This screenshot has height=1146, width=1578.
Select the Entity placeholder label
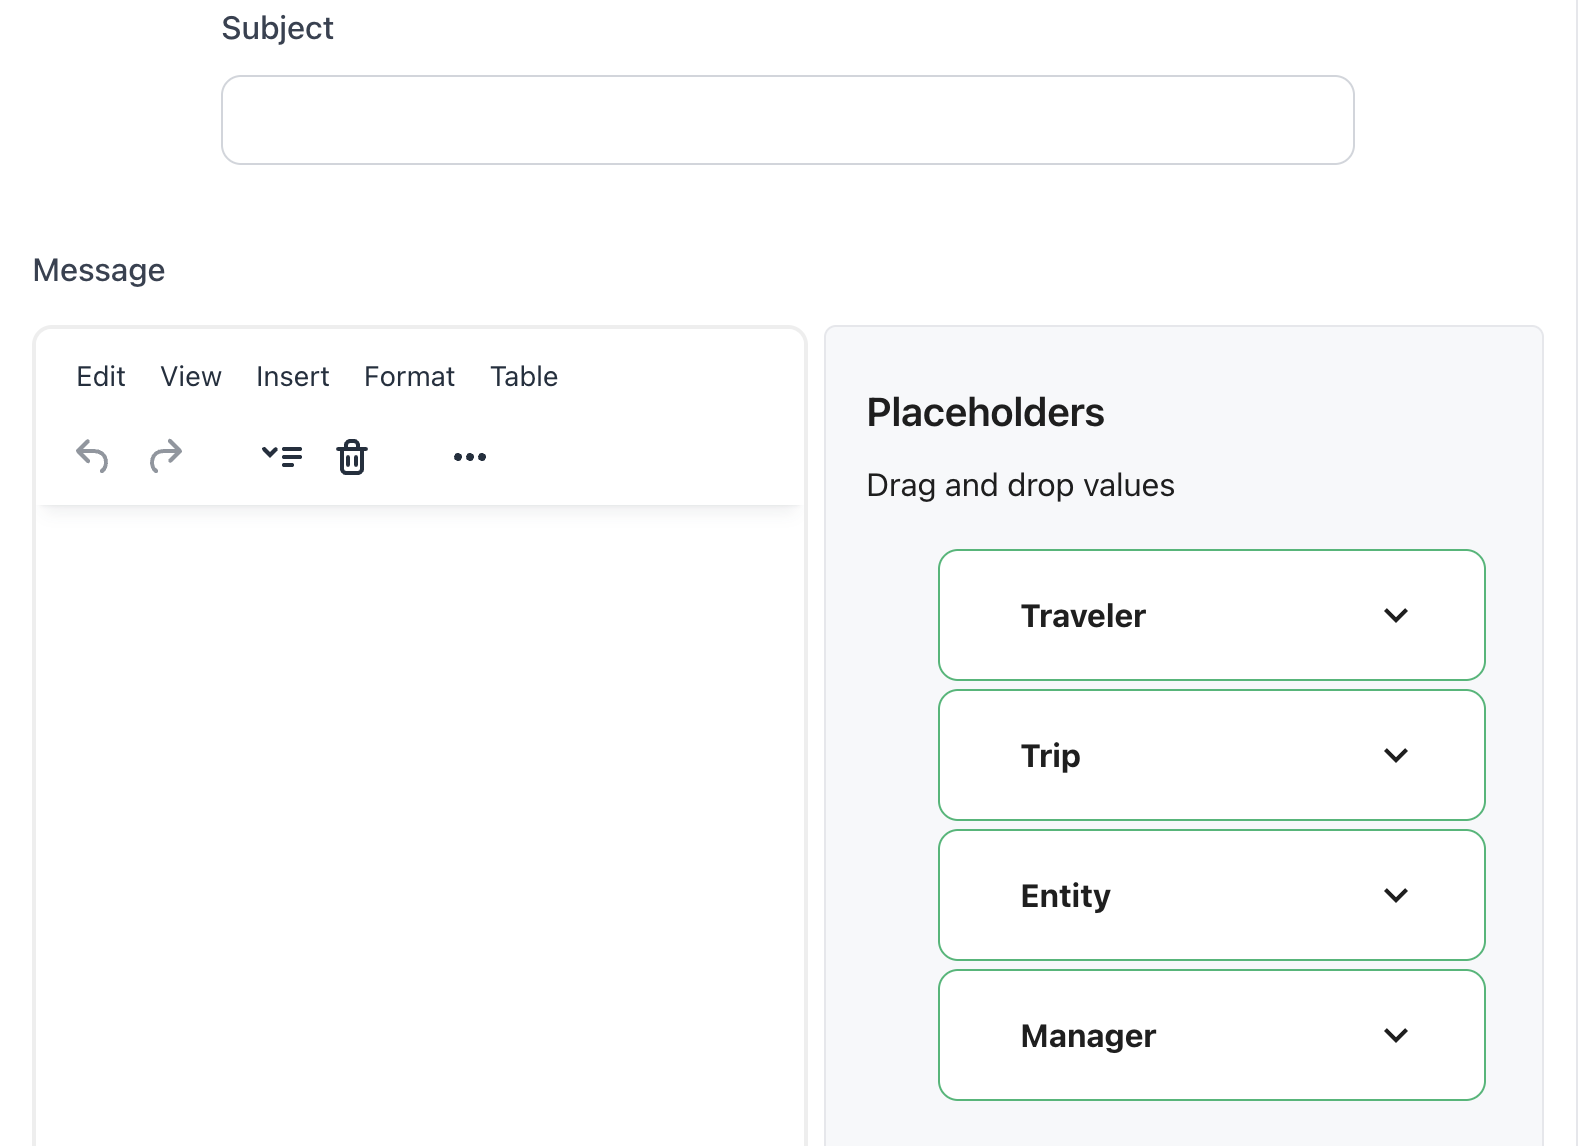click(x=1065, y=896)
